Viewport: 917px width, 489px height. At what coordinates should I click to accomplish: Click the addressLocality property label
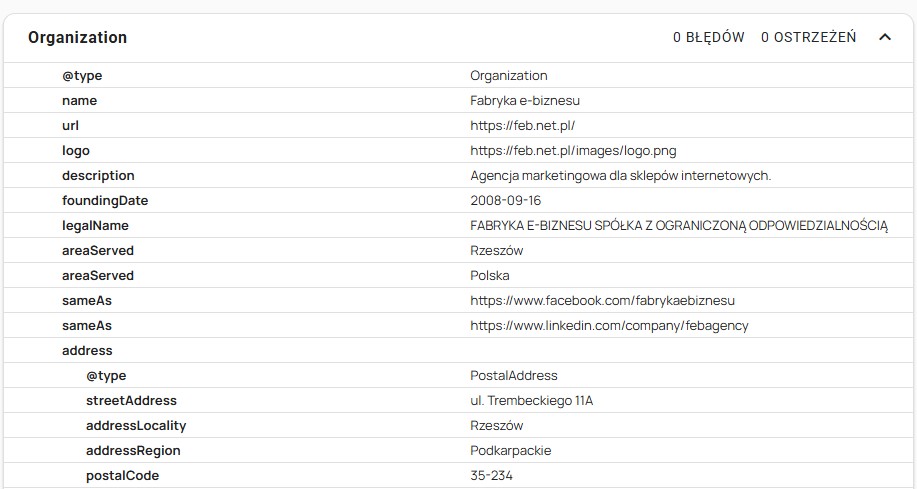point(136,426)
